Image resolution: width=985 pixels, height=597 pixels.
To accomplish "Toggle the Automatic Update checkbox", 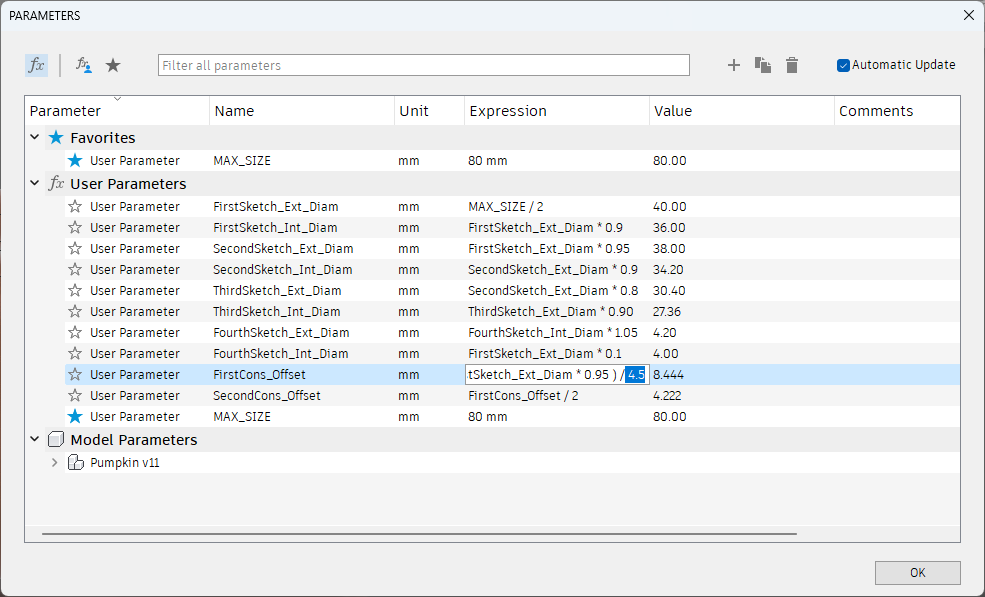I will (x=843, y=65).
